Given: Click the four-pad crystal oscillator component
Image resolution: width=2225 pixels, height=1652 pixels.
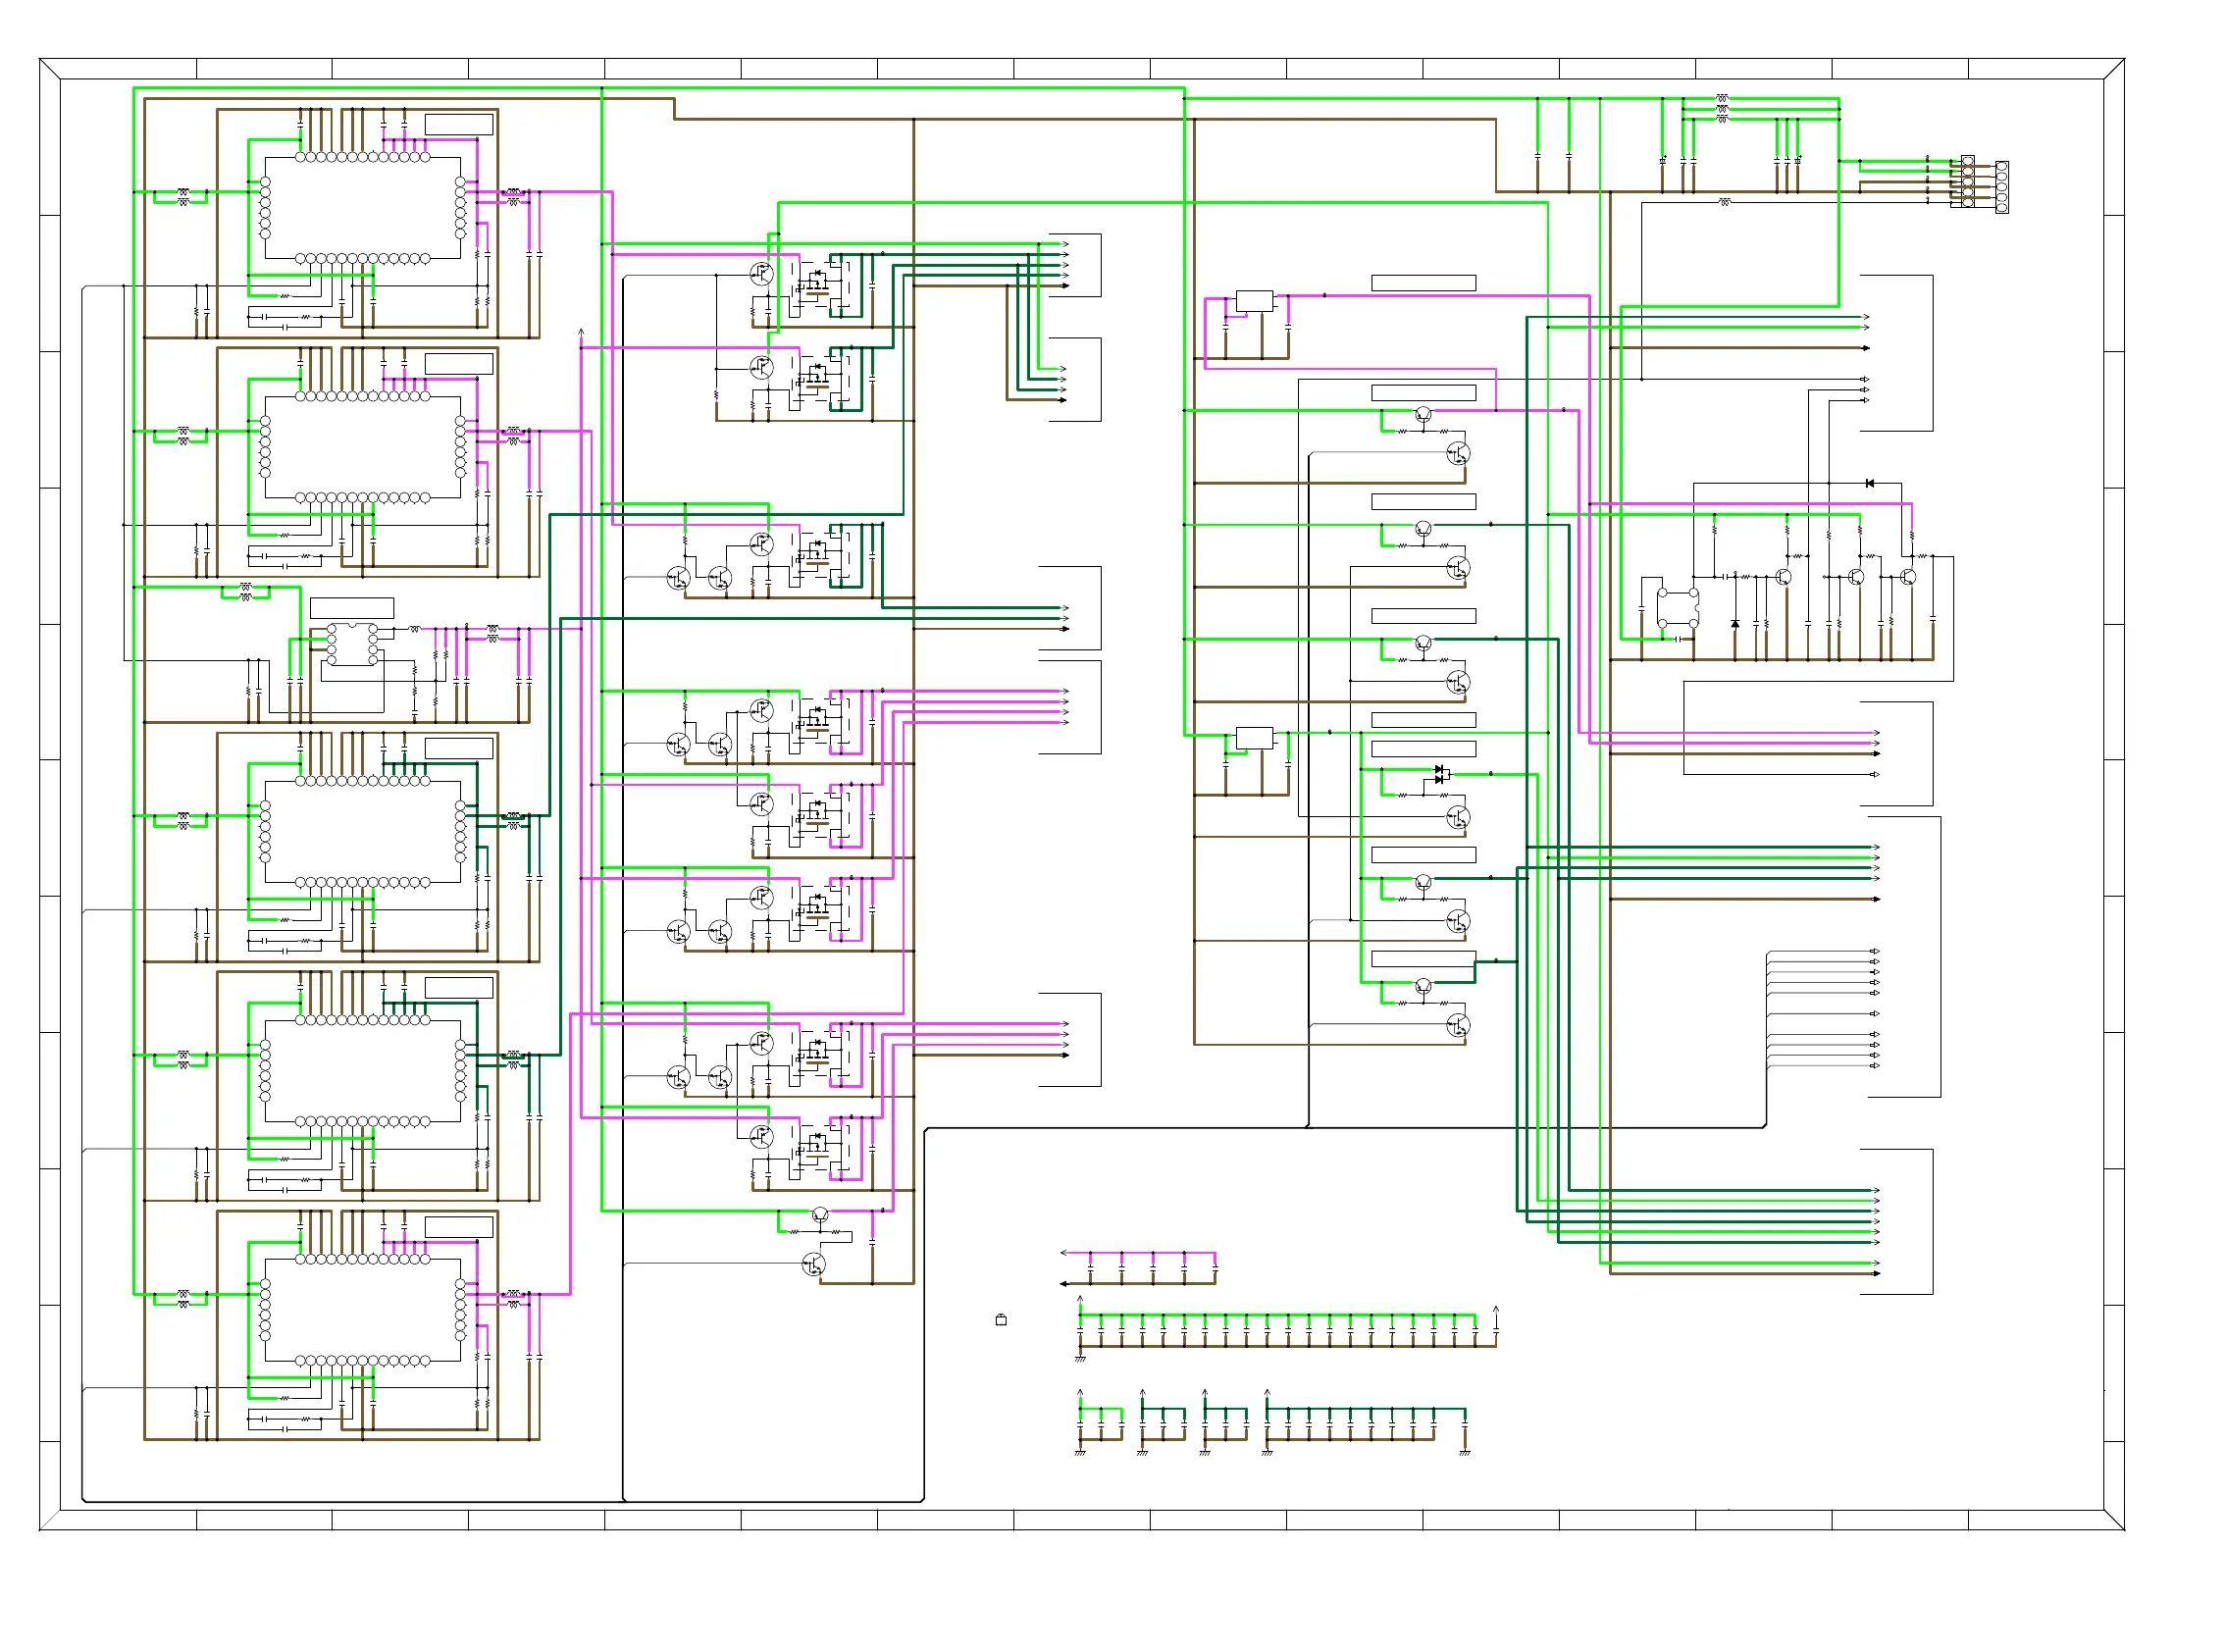Looking at the screenshot, I should (1677, 609).
